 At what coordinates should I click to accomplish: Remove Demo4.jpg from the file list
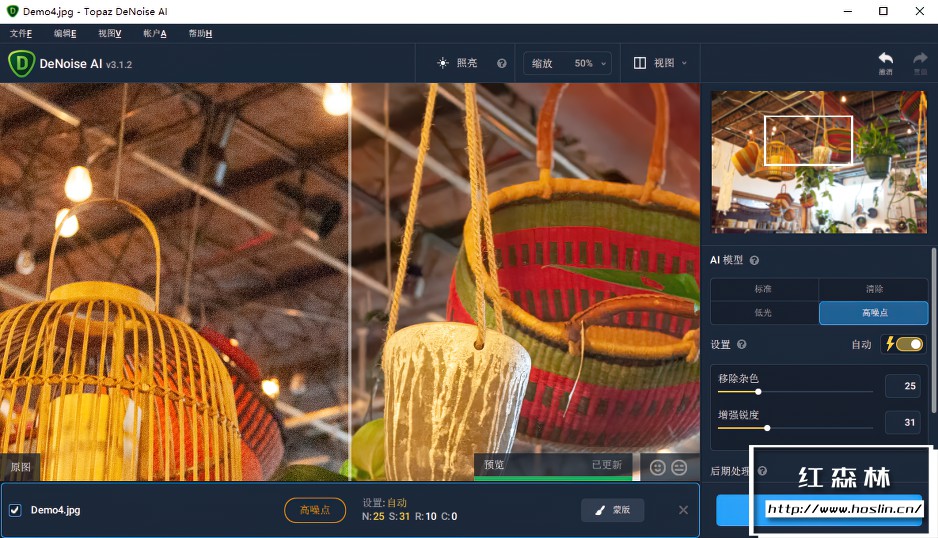click(x=683, y=510)
